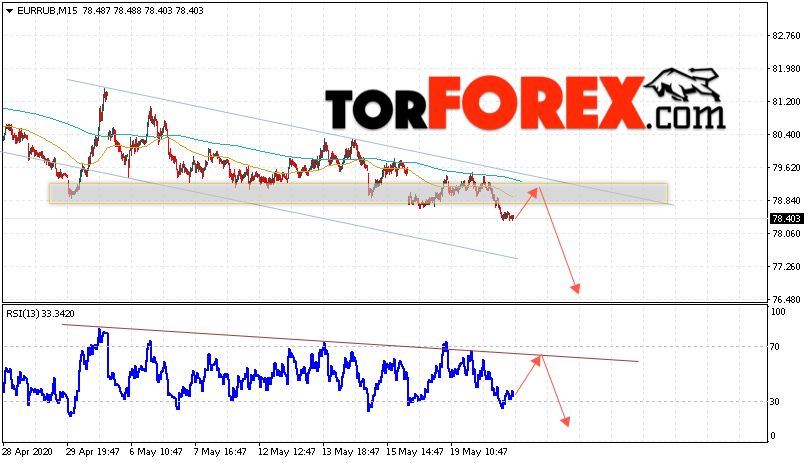Select the RSI(13) 33.3420 indicator label
The image size is (808, 463).
[40, 313]
